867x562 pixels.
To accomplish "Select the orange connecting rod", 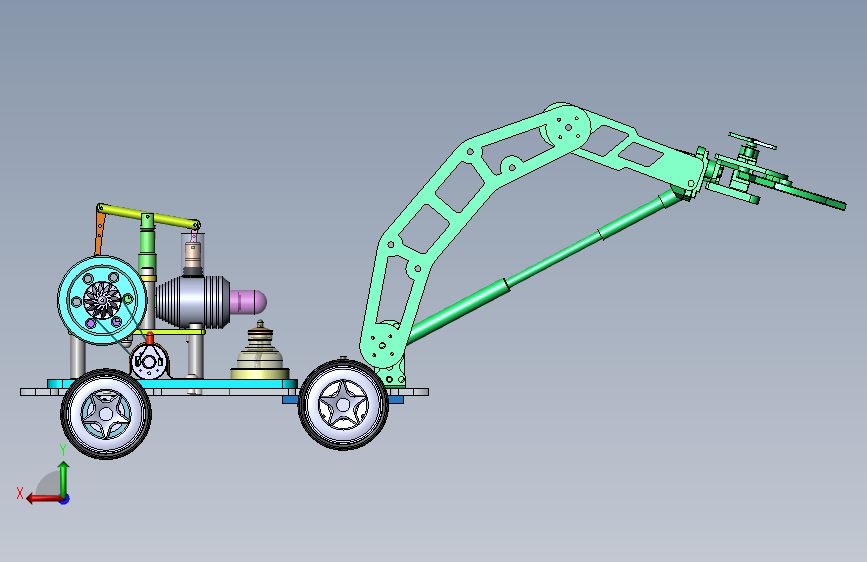I will 100,232.
